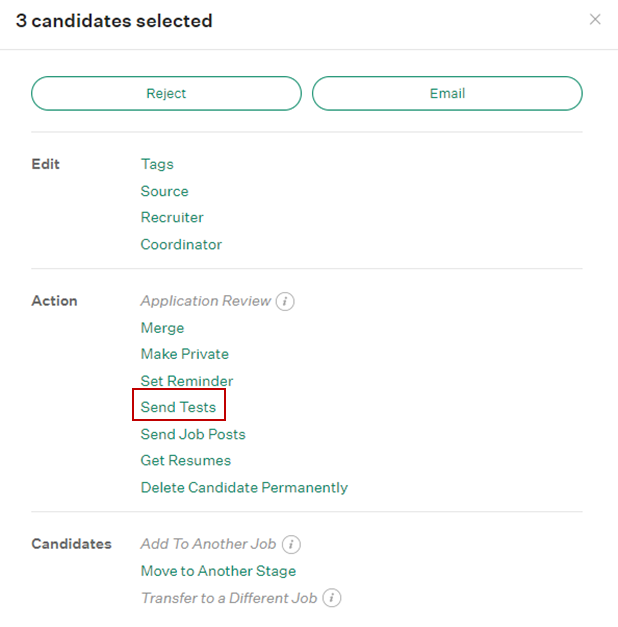Select Transfer to a Different Job text
Image resolution: width=618 pixels, height=627 pixels.
(228, 598)
